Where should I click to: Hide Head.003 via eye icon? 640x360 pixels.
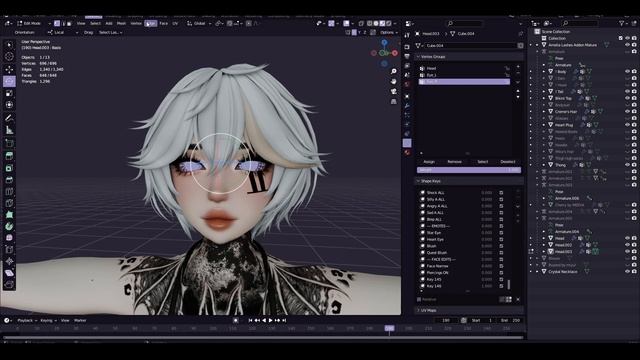[x=627, y=251]
